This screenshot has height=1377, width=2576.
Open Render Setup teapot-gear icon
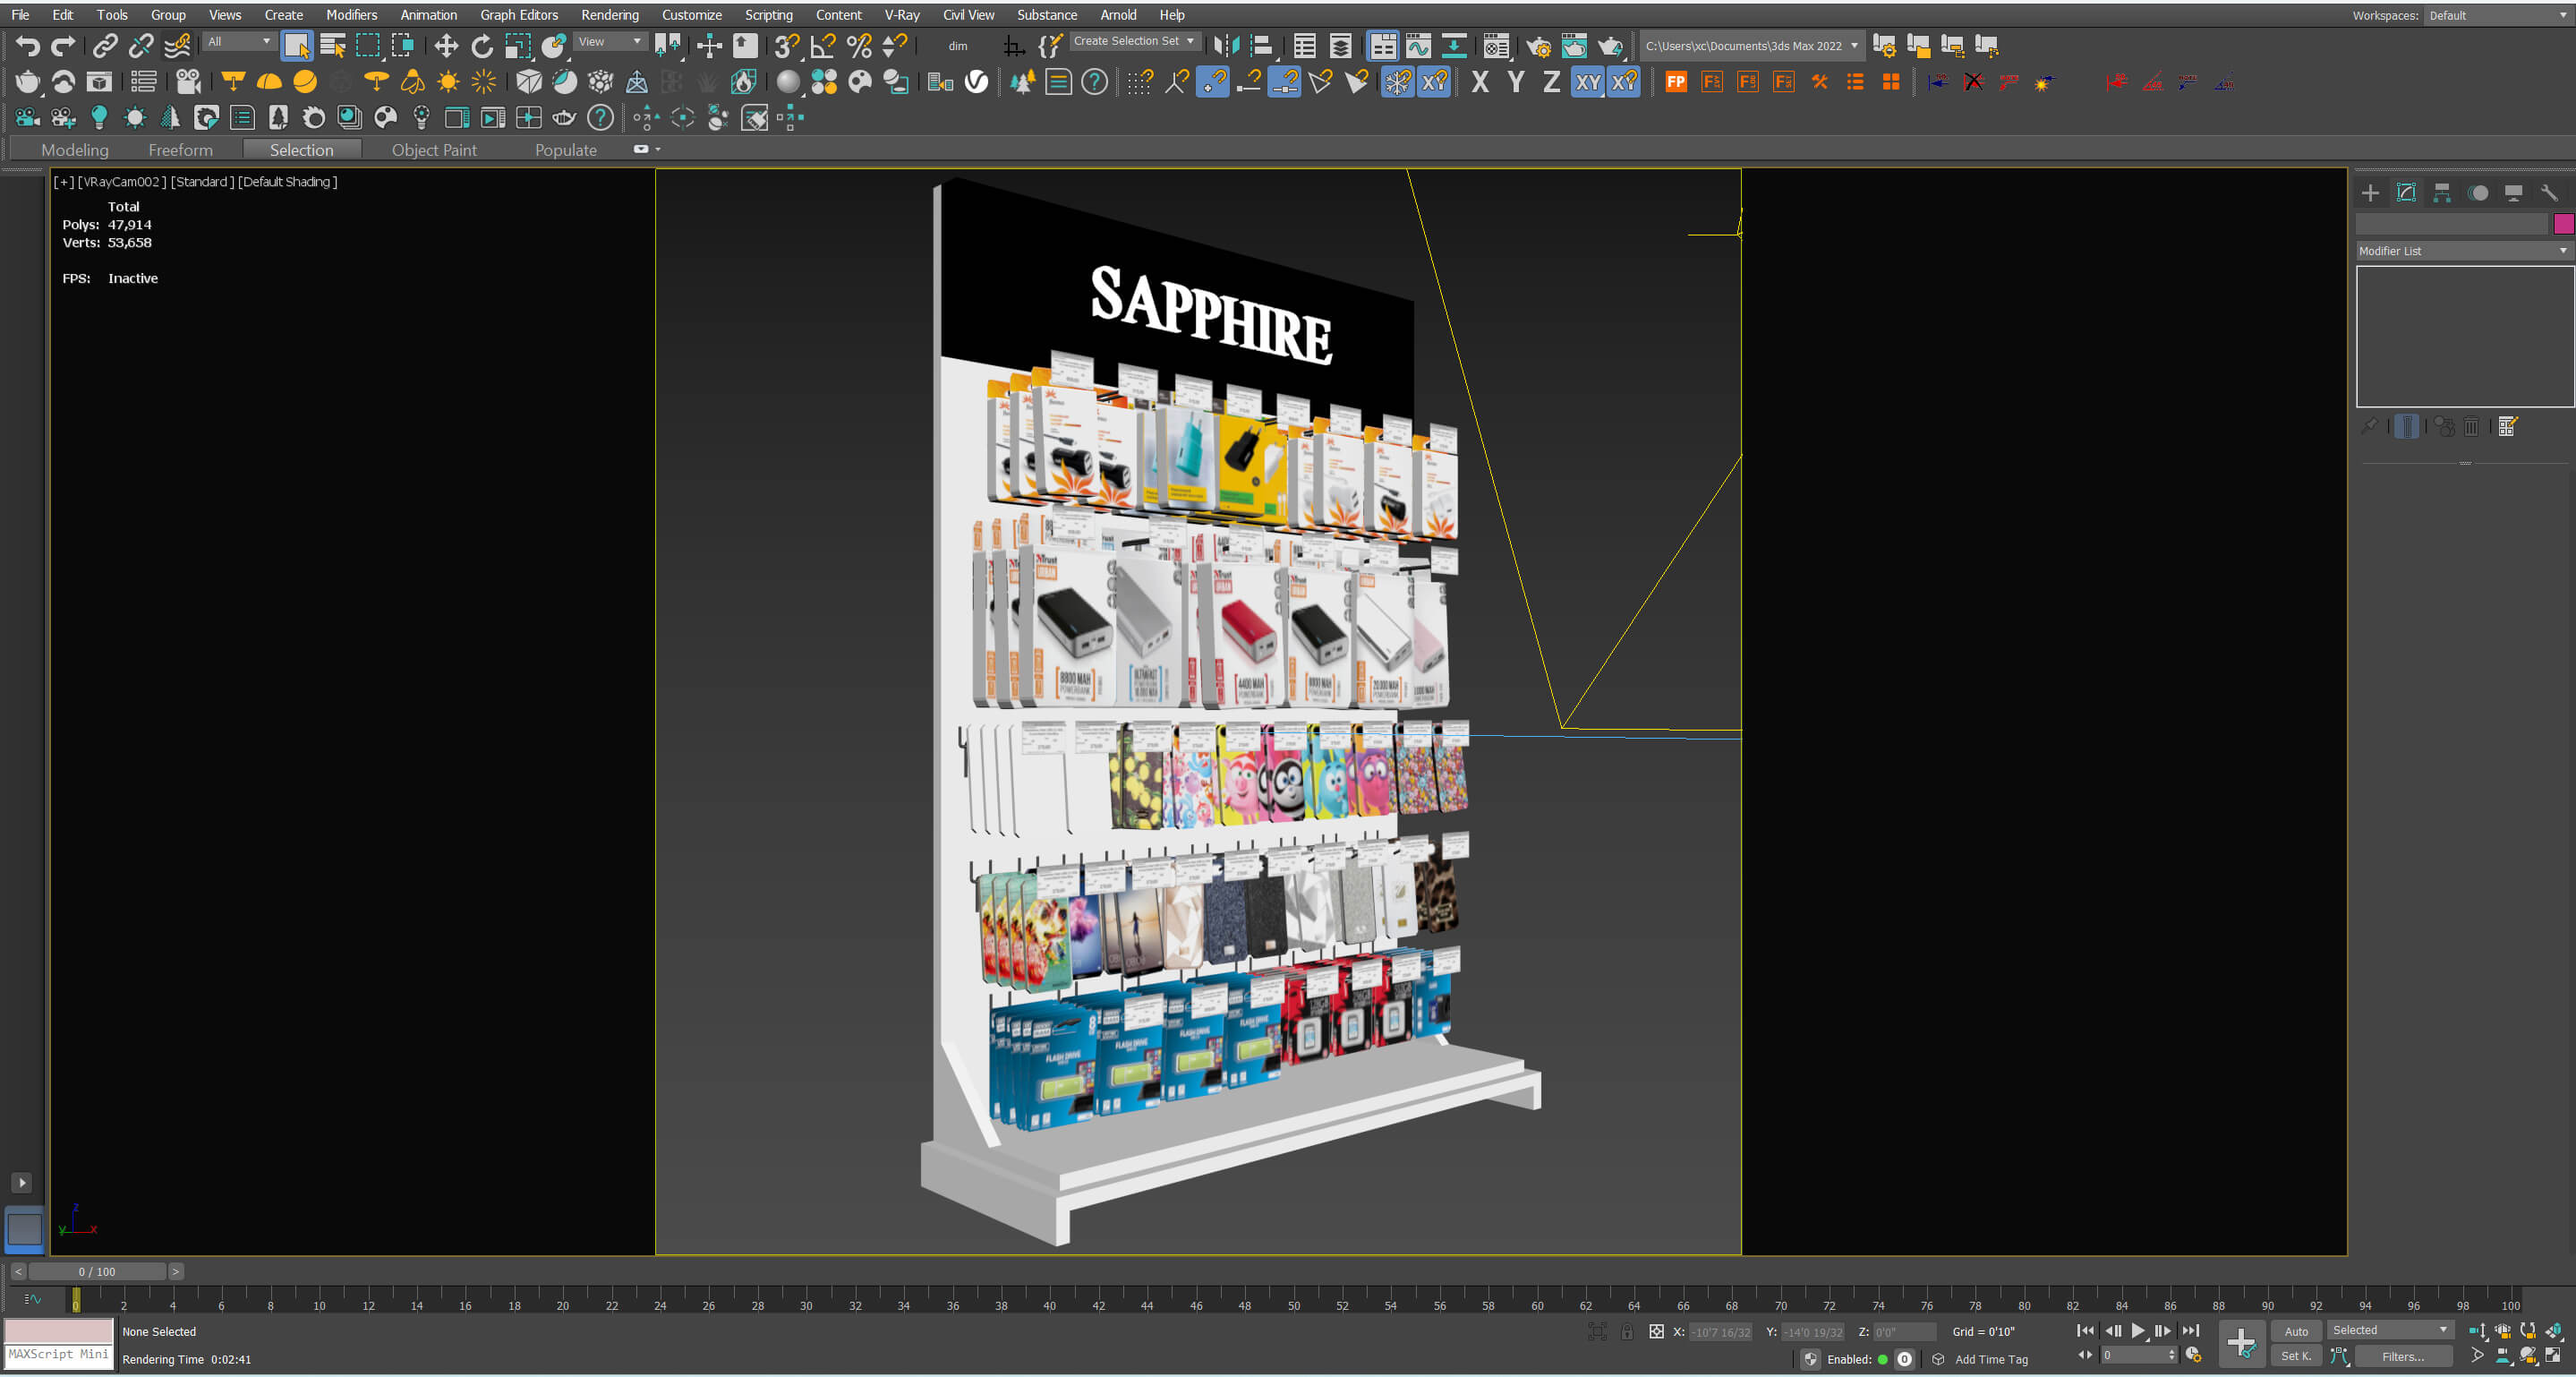click(x=1538, y=46)
